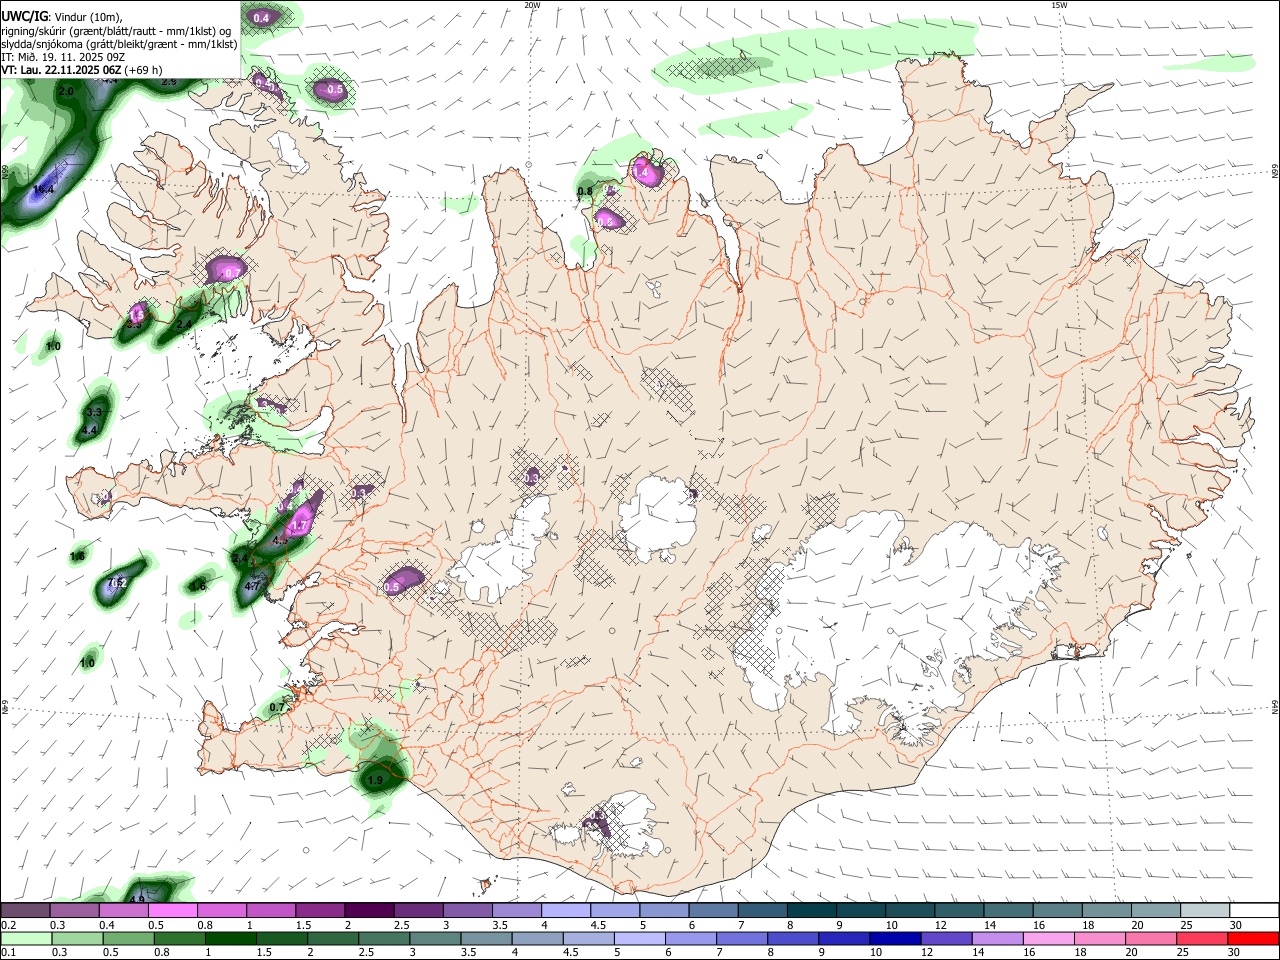Click the 'slydda/snjókoma' legend description line
Image resolution: width=1280 pixels, height=960 pixels.
tap(119, 44)
